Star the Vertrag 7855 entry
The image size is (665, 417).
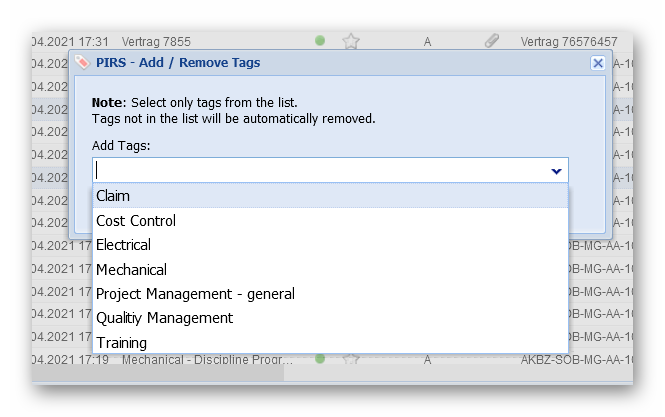click(x=351, y=41)
